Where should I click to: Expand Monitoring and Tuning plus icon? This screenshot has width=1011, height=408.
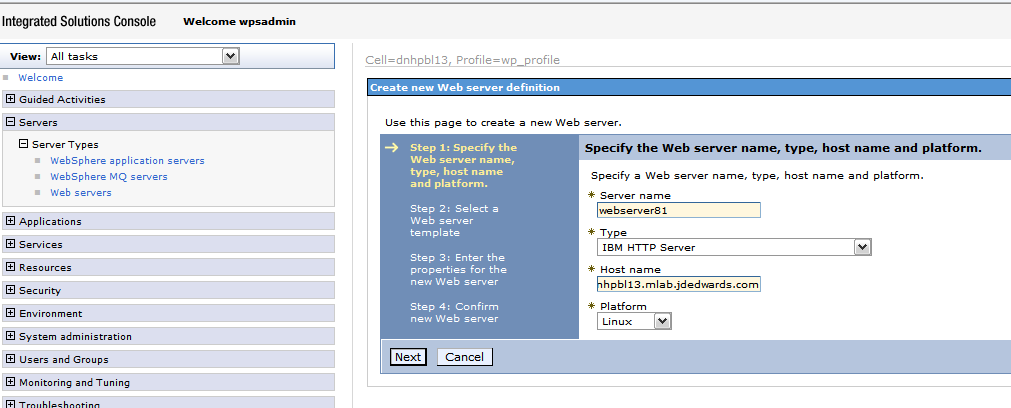[10, 382]
